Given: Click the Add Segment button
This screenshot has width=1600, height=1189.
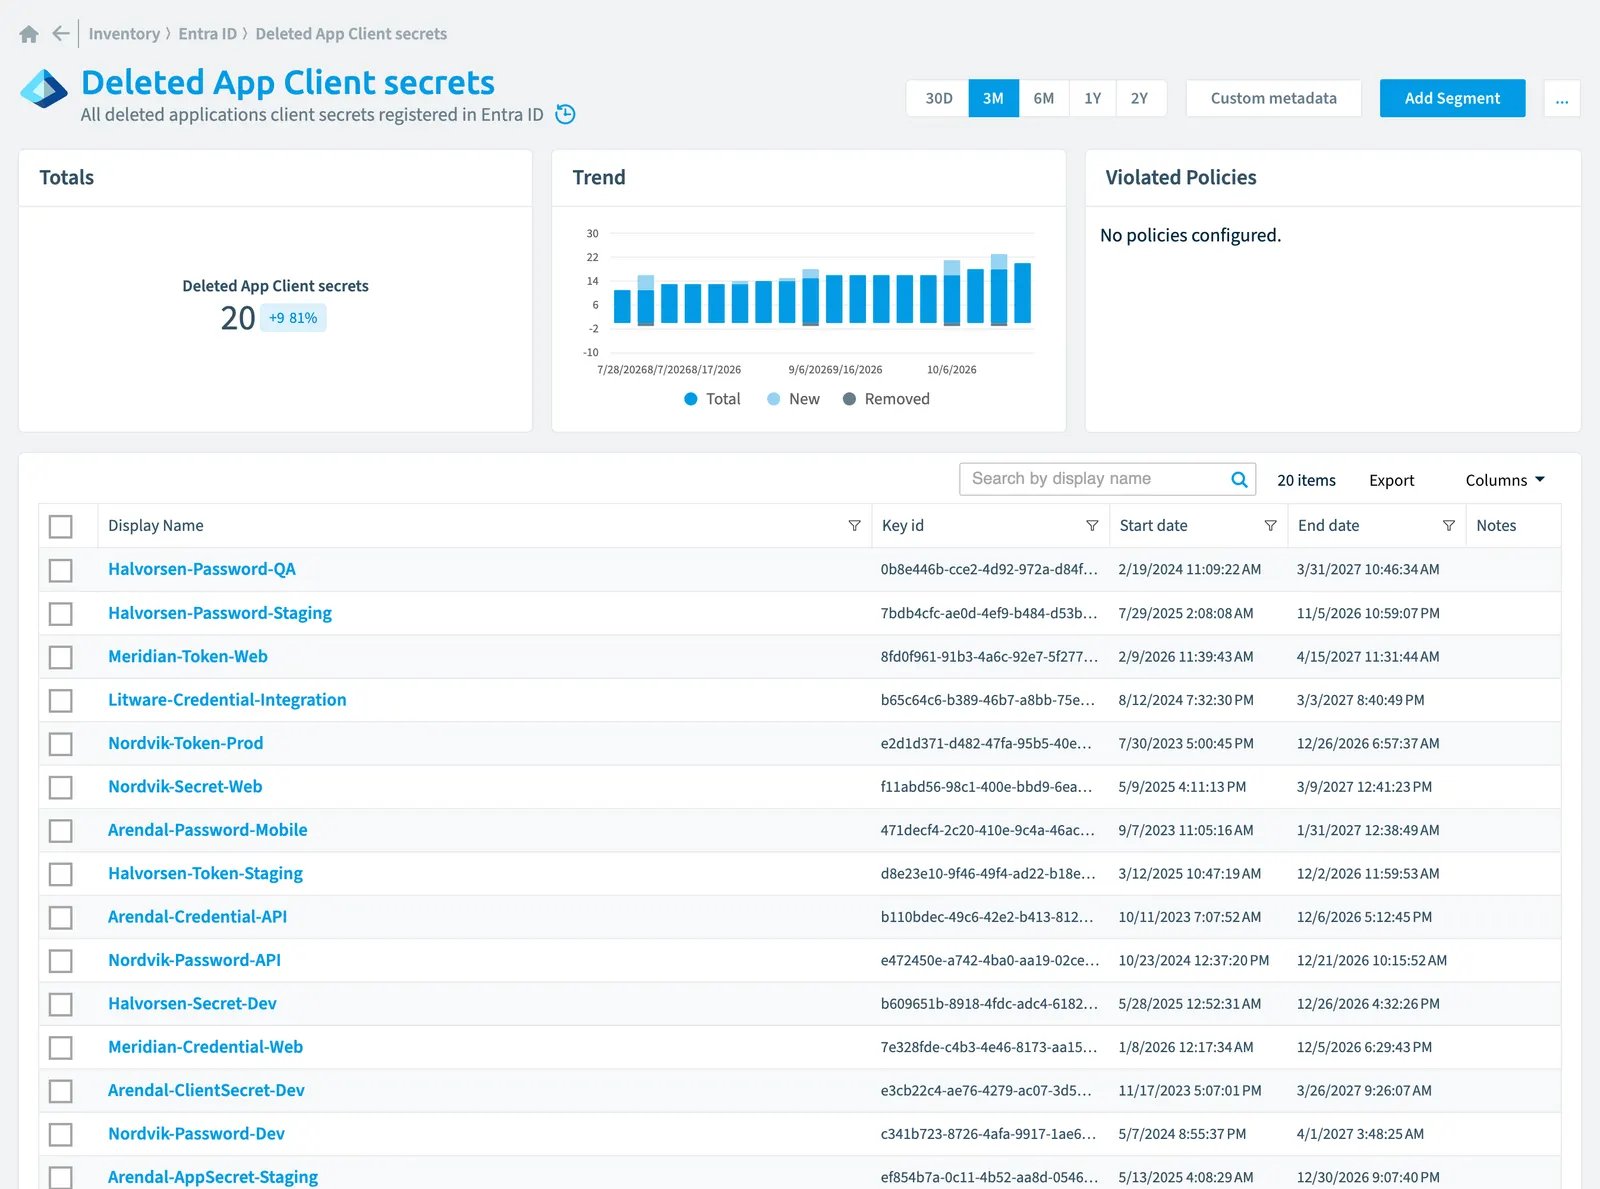Looking at the screenshot, I should click(x=1452, y=98).
